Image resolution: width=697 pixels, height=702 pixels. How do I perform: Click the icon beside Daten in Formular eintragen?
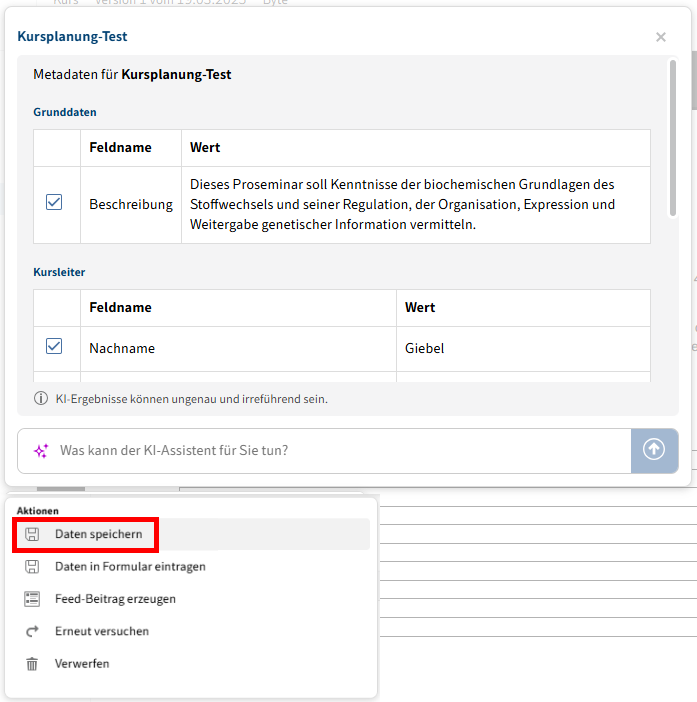pos(32,567)
